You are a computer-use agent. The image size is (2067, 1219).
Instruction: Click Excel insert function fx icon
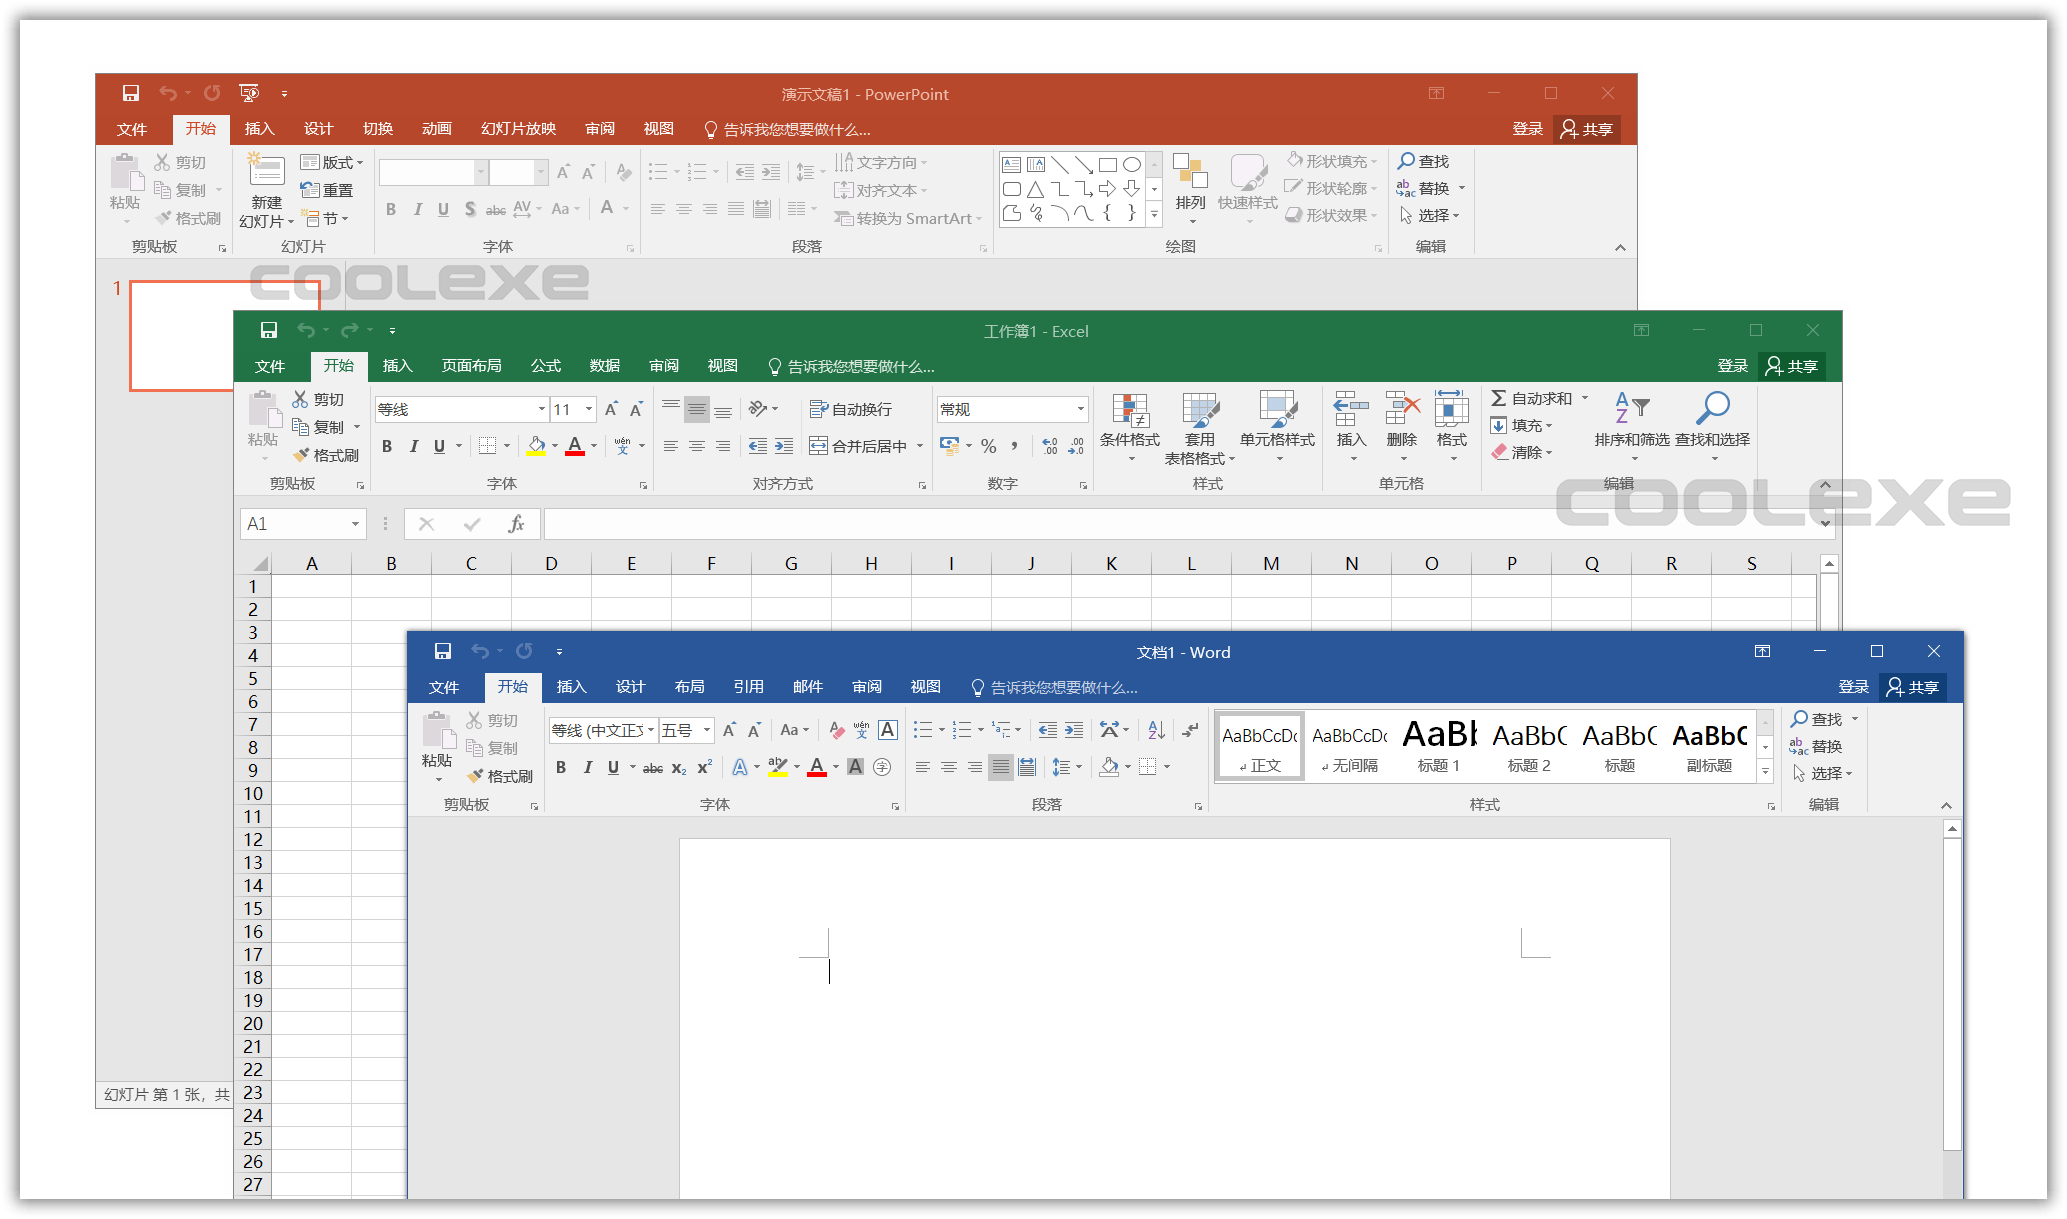tap(517, 524)
